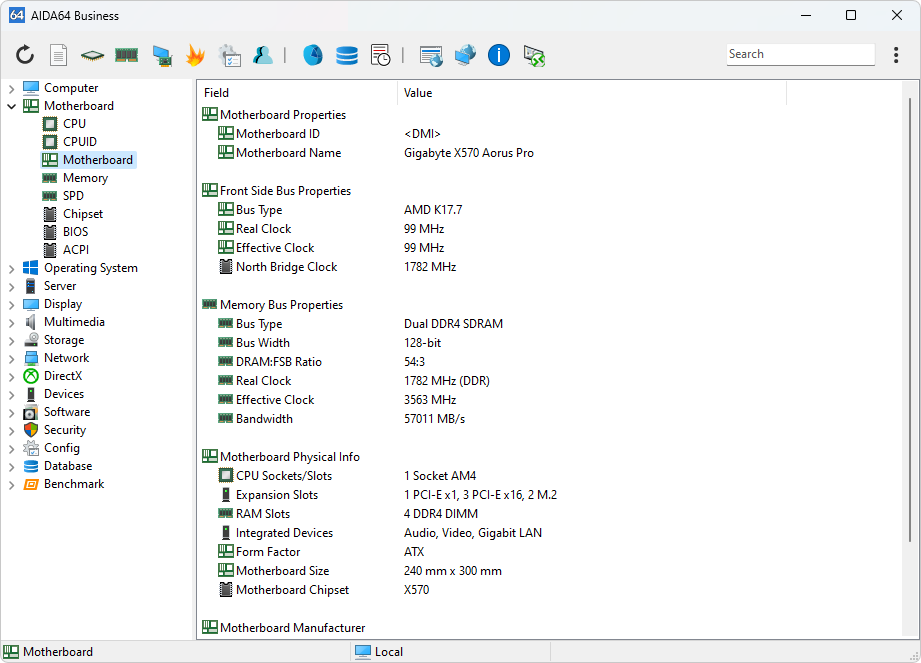Click the memory module toolbar icon
Viewport: 921px width, 663px height.
coord(126,56)
